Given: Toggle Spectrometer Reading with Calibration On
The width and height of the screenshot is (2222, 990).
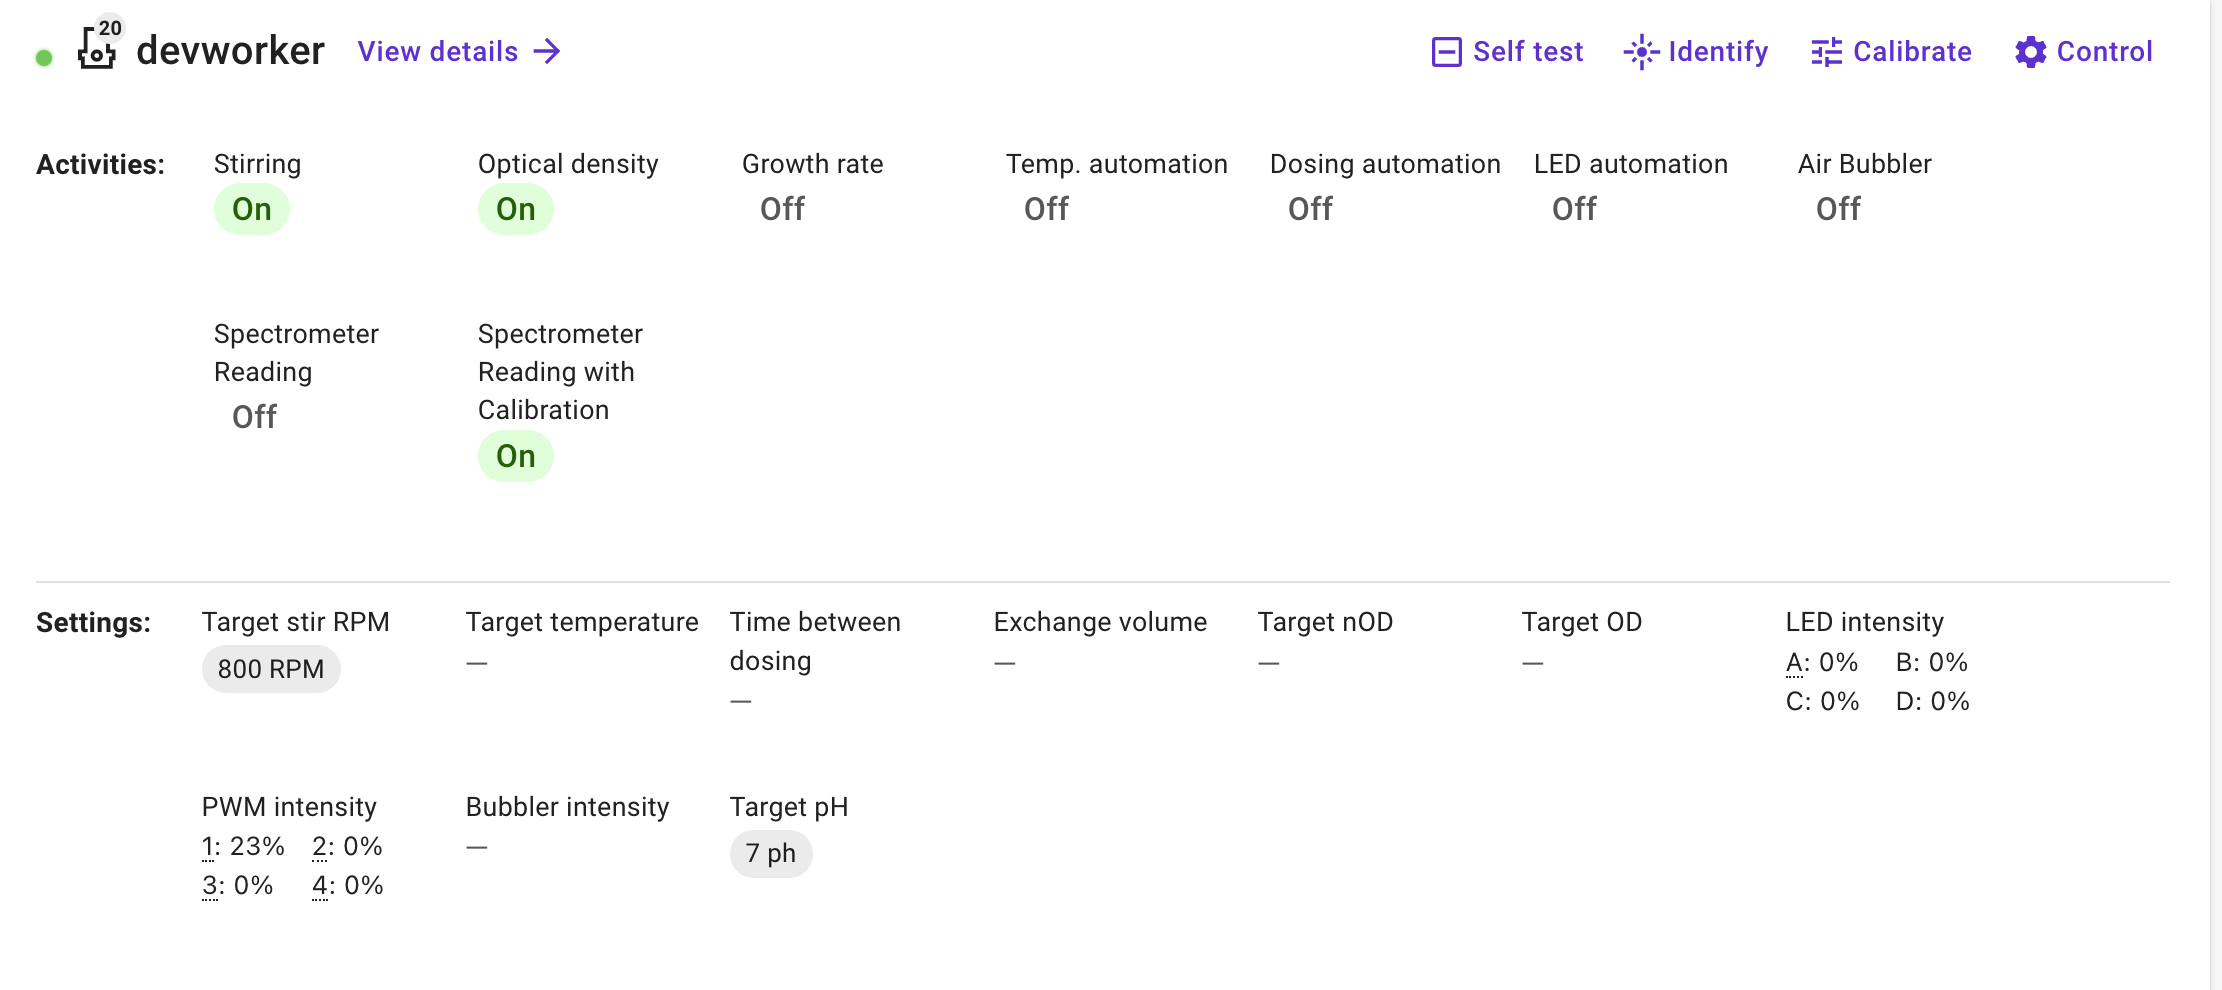Looking at the screenshot, I should (516, 456).
